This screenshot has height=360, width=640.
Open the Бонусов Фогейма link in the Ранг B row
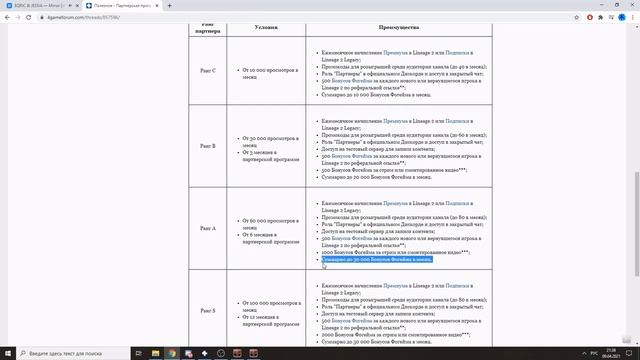(352, 156)
